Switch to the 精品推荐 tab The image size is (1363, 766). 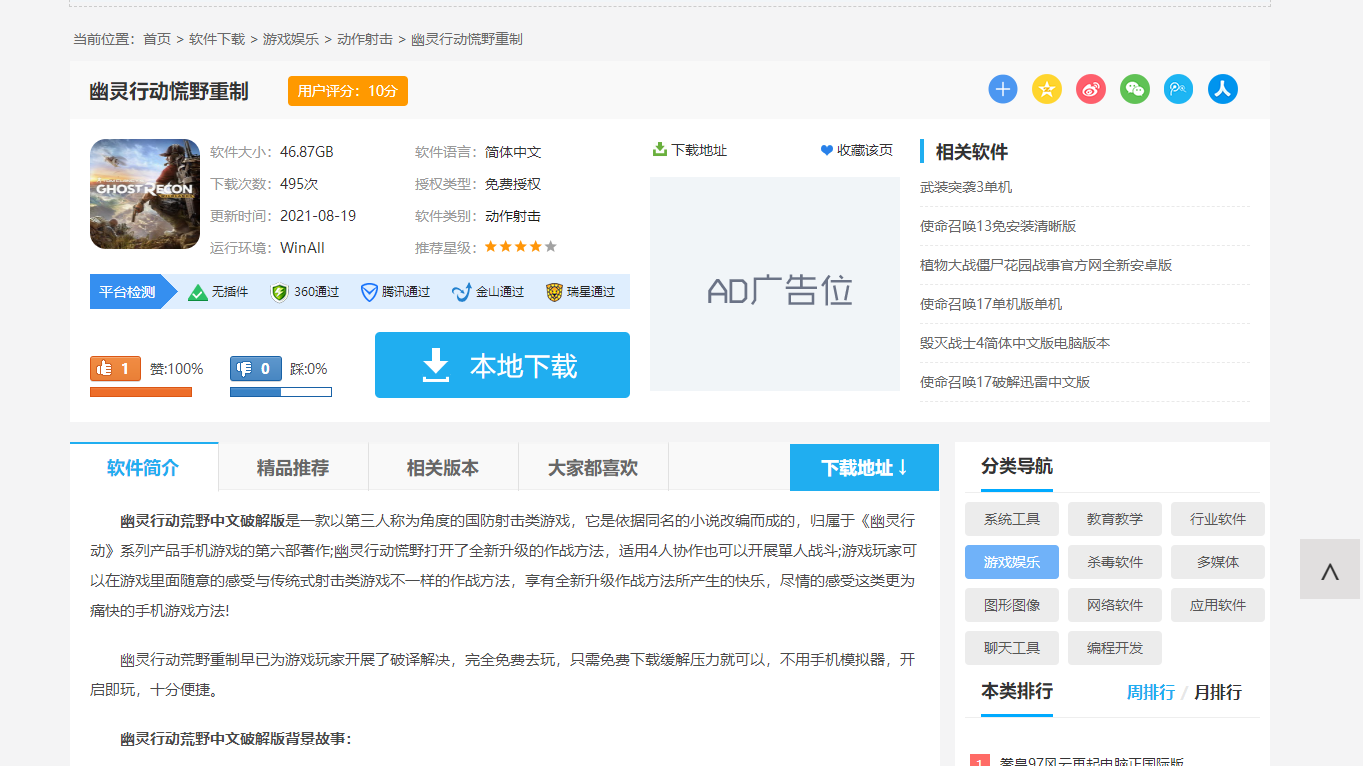[293, 466]
